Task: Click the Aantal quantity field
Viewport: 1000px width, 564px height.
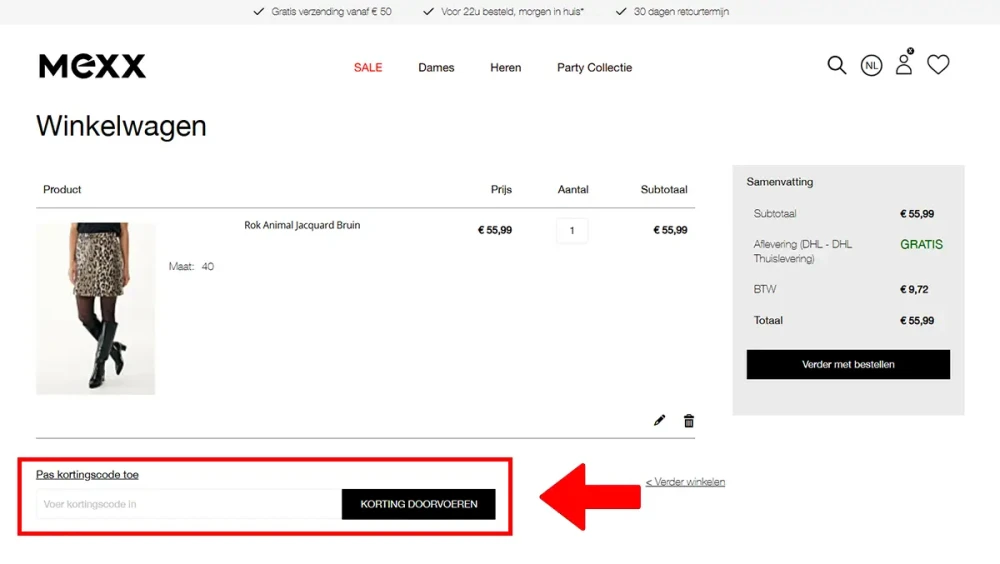Action: [572, 231]
